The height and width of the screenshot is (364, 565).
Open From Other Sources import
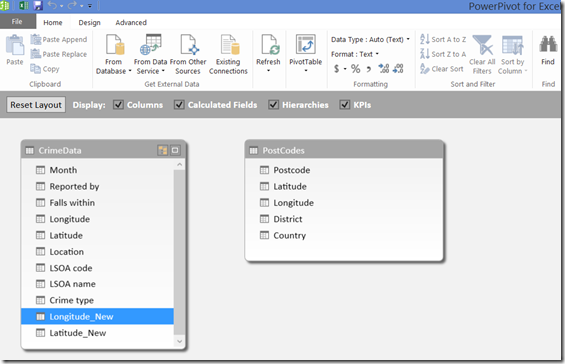188,54
